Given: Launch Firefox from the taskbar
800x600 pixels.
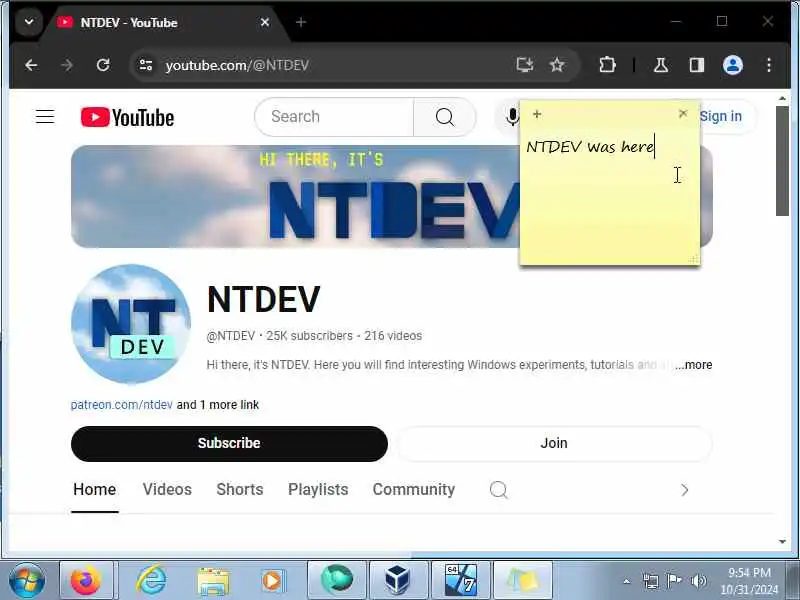Looking at the screenshot, I should click(x=86, y=580).
